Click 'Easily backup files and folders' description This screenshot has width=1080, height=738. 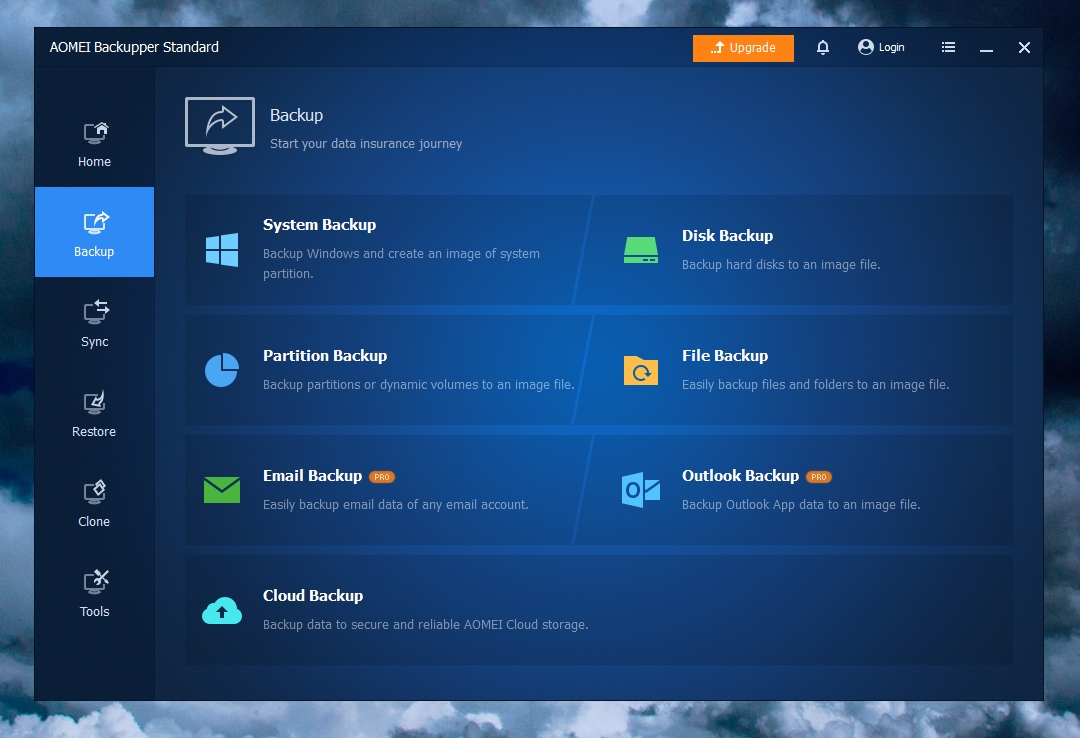pos(816,385)
